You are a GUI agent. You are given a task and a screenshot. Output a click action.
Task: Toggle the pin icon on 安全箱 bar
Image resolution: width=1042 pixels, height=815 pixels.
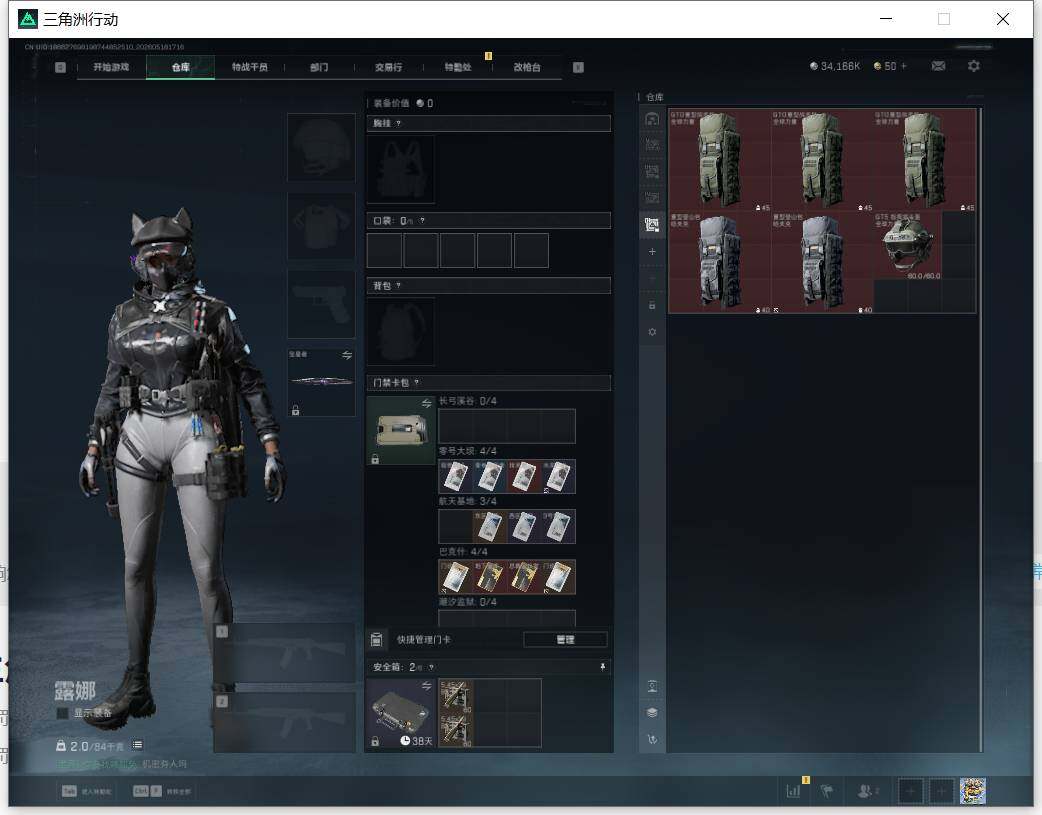pos(603,667)
